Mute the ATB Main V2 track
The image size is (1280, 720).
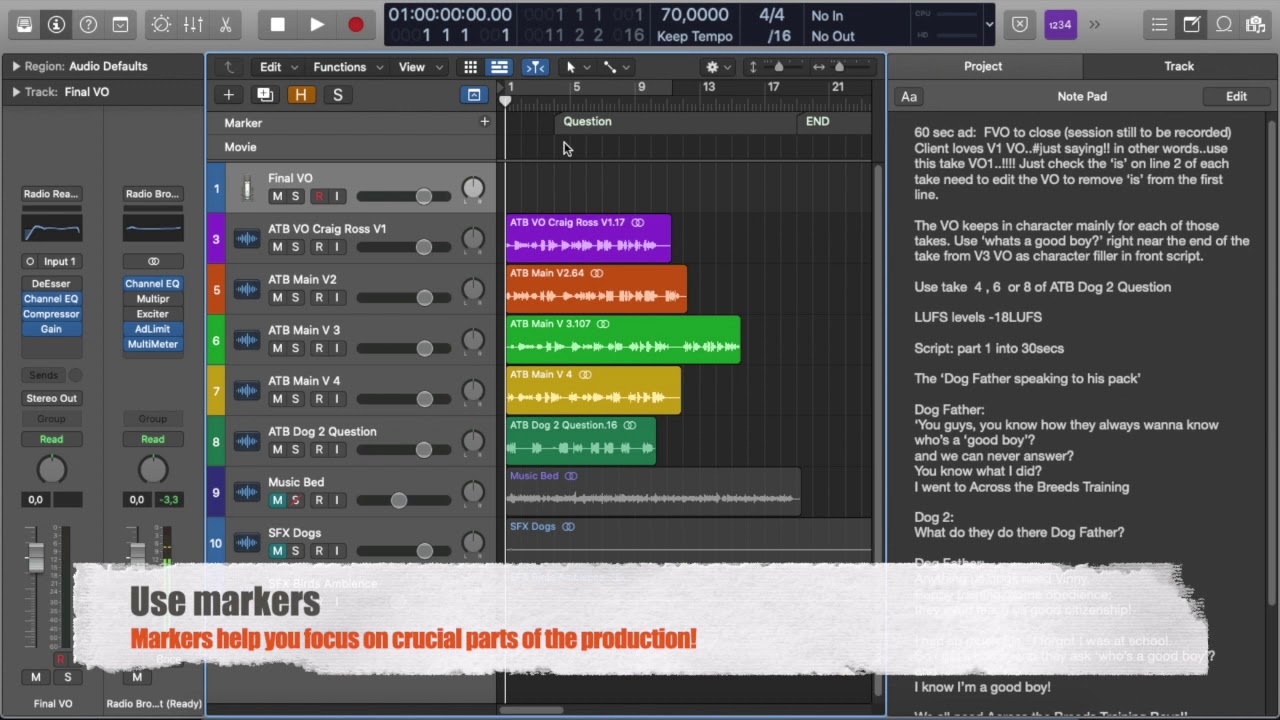click(x=277, y=298)
